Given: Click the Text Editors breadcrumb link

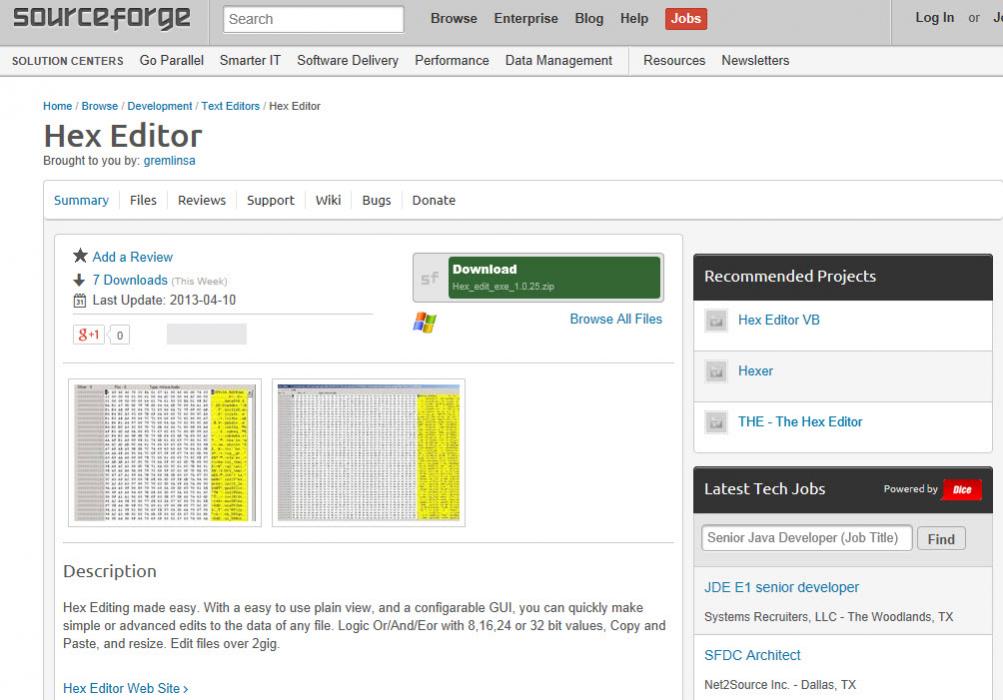Looking at the screenshot, I should (230, 106).
